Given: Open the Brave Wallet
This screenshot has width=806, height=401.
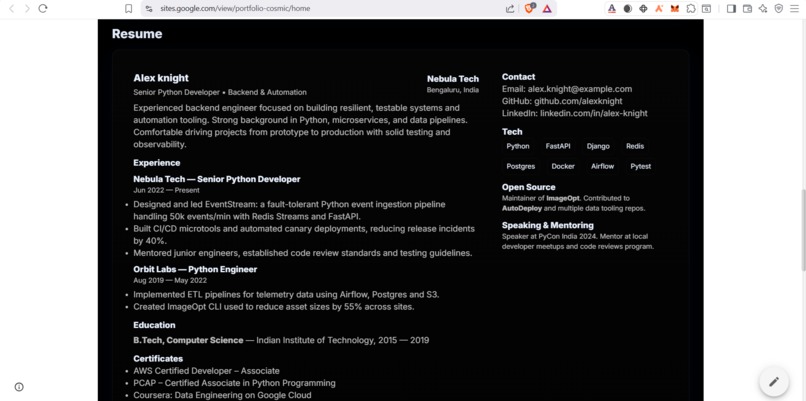Looking at the screenshot, I should [x=747, y=9].
